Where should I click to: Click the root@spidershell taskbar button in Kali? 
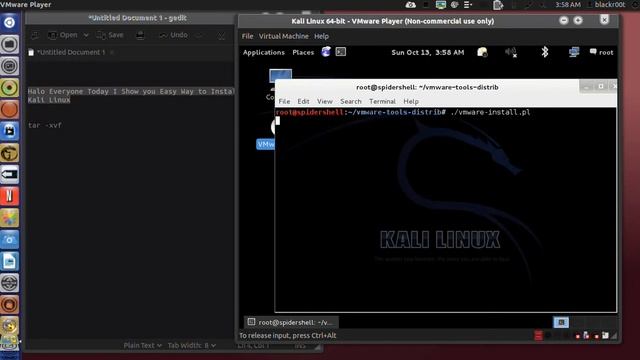pyautogui.click(x=291, y=322)
